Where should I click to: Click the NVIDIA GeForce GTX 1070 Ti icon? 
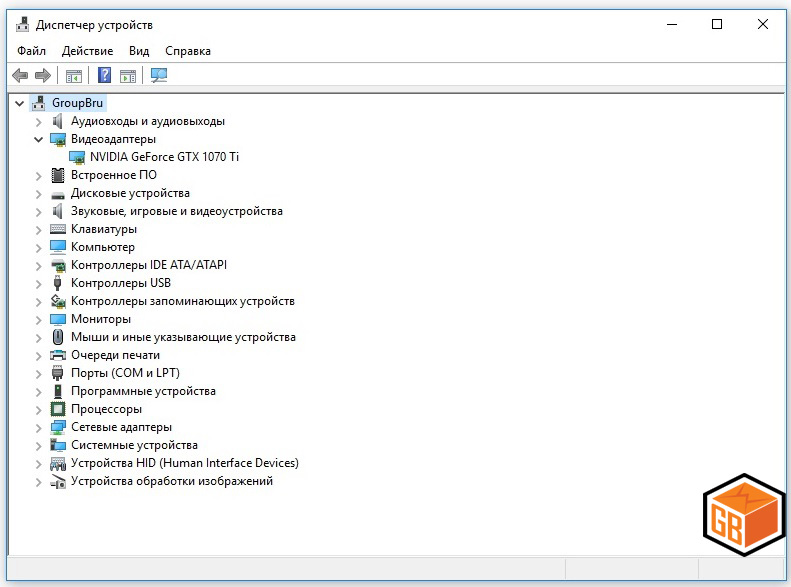(77, 157)
